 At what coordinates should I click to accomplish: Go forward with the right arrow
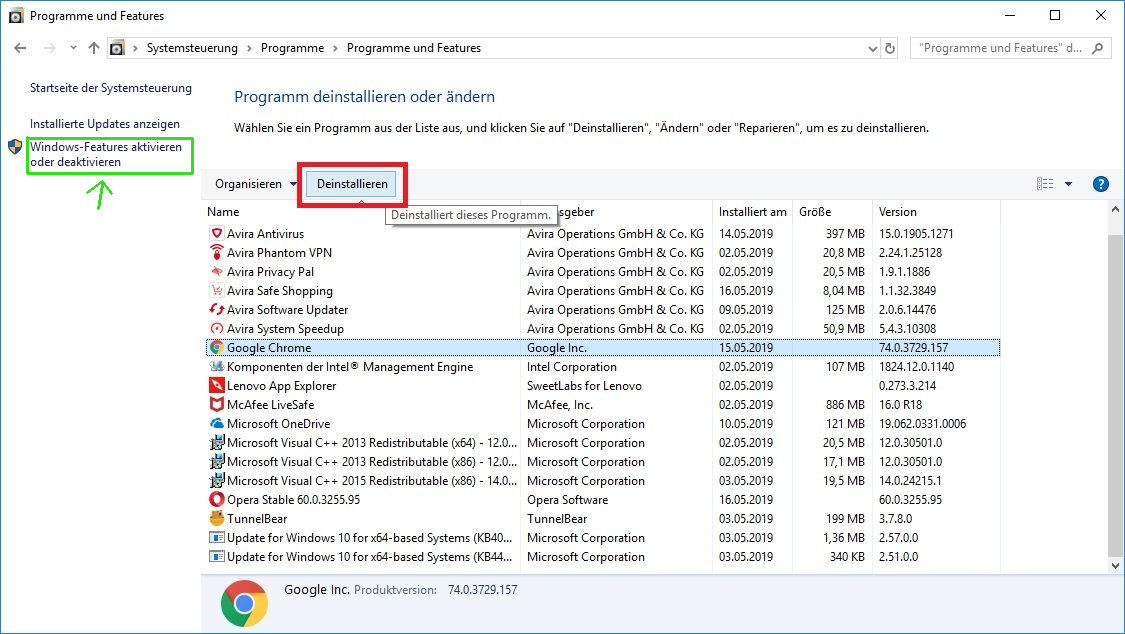click(x=50, y=48)
